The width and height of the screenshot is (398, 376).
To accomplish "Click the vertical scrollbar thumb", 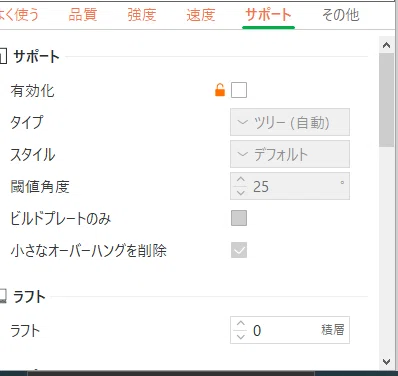I will coord(387,100).
